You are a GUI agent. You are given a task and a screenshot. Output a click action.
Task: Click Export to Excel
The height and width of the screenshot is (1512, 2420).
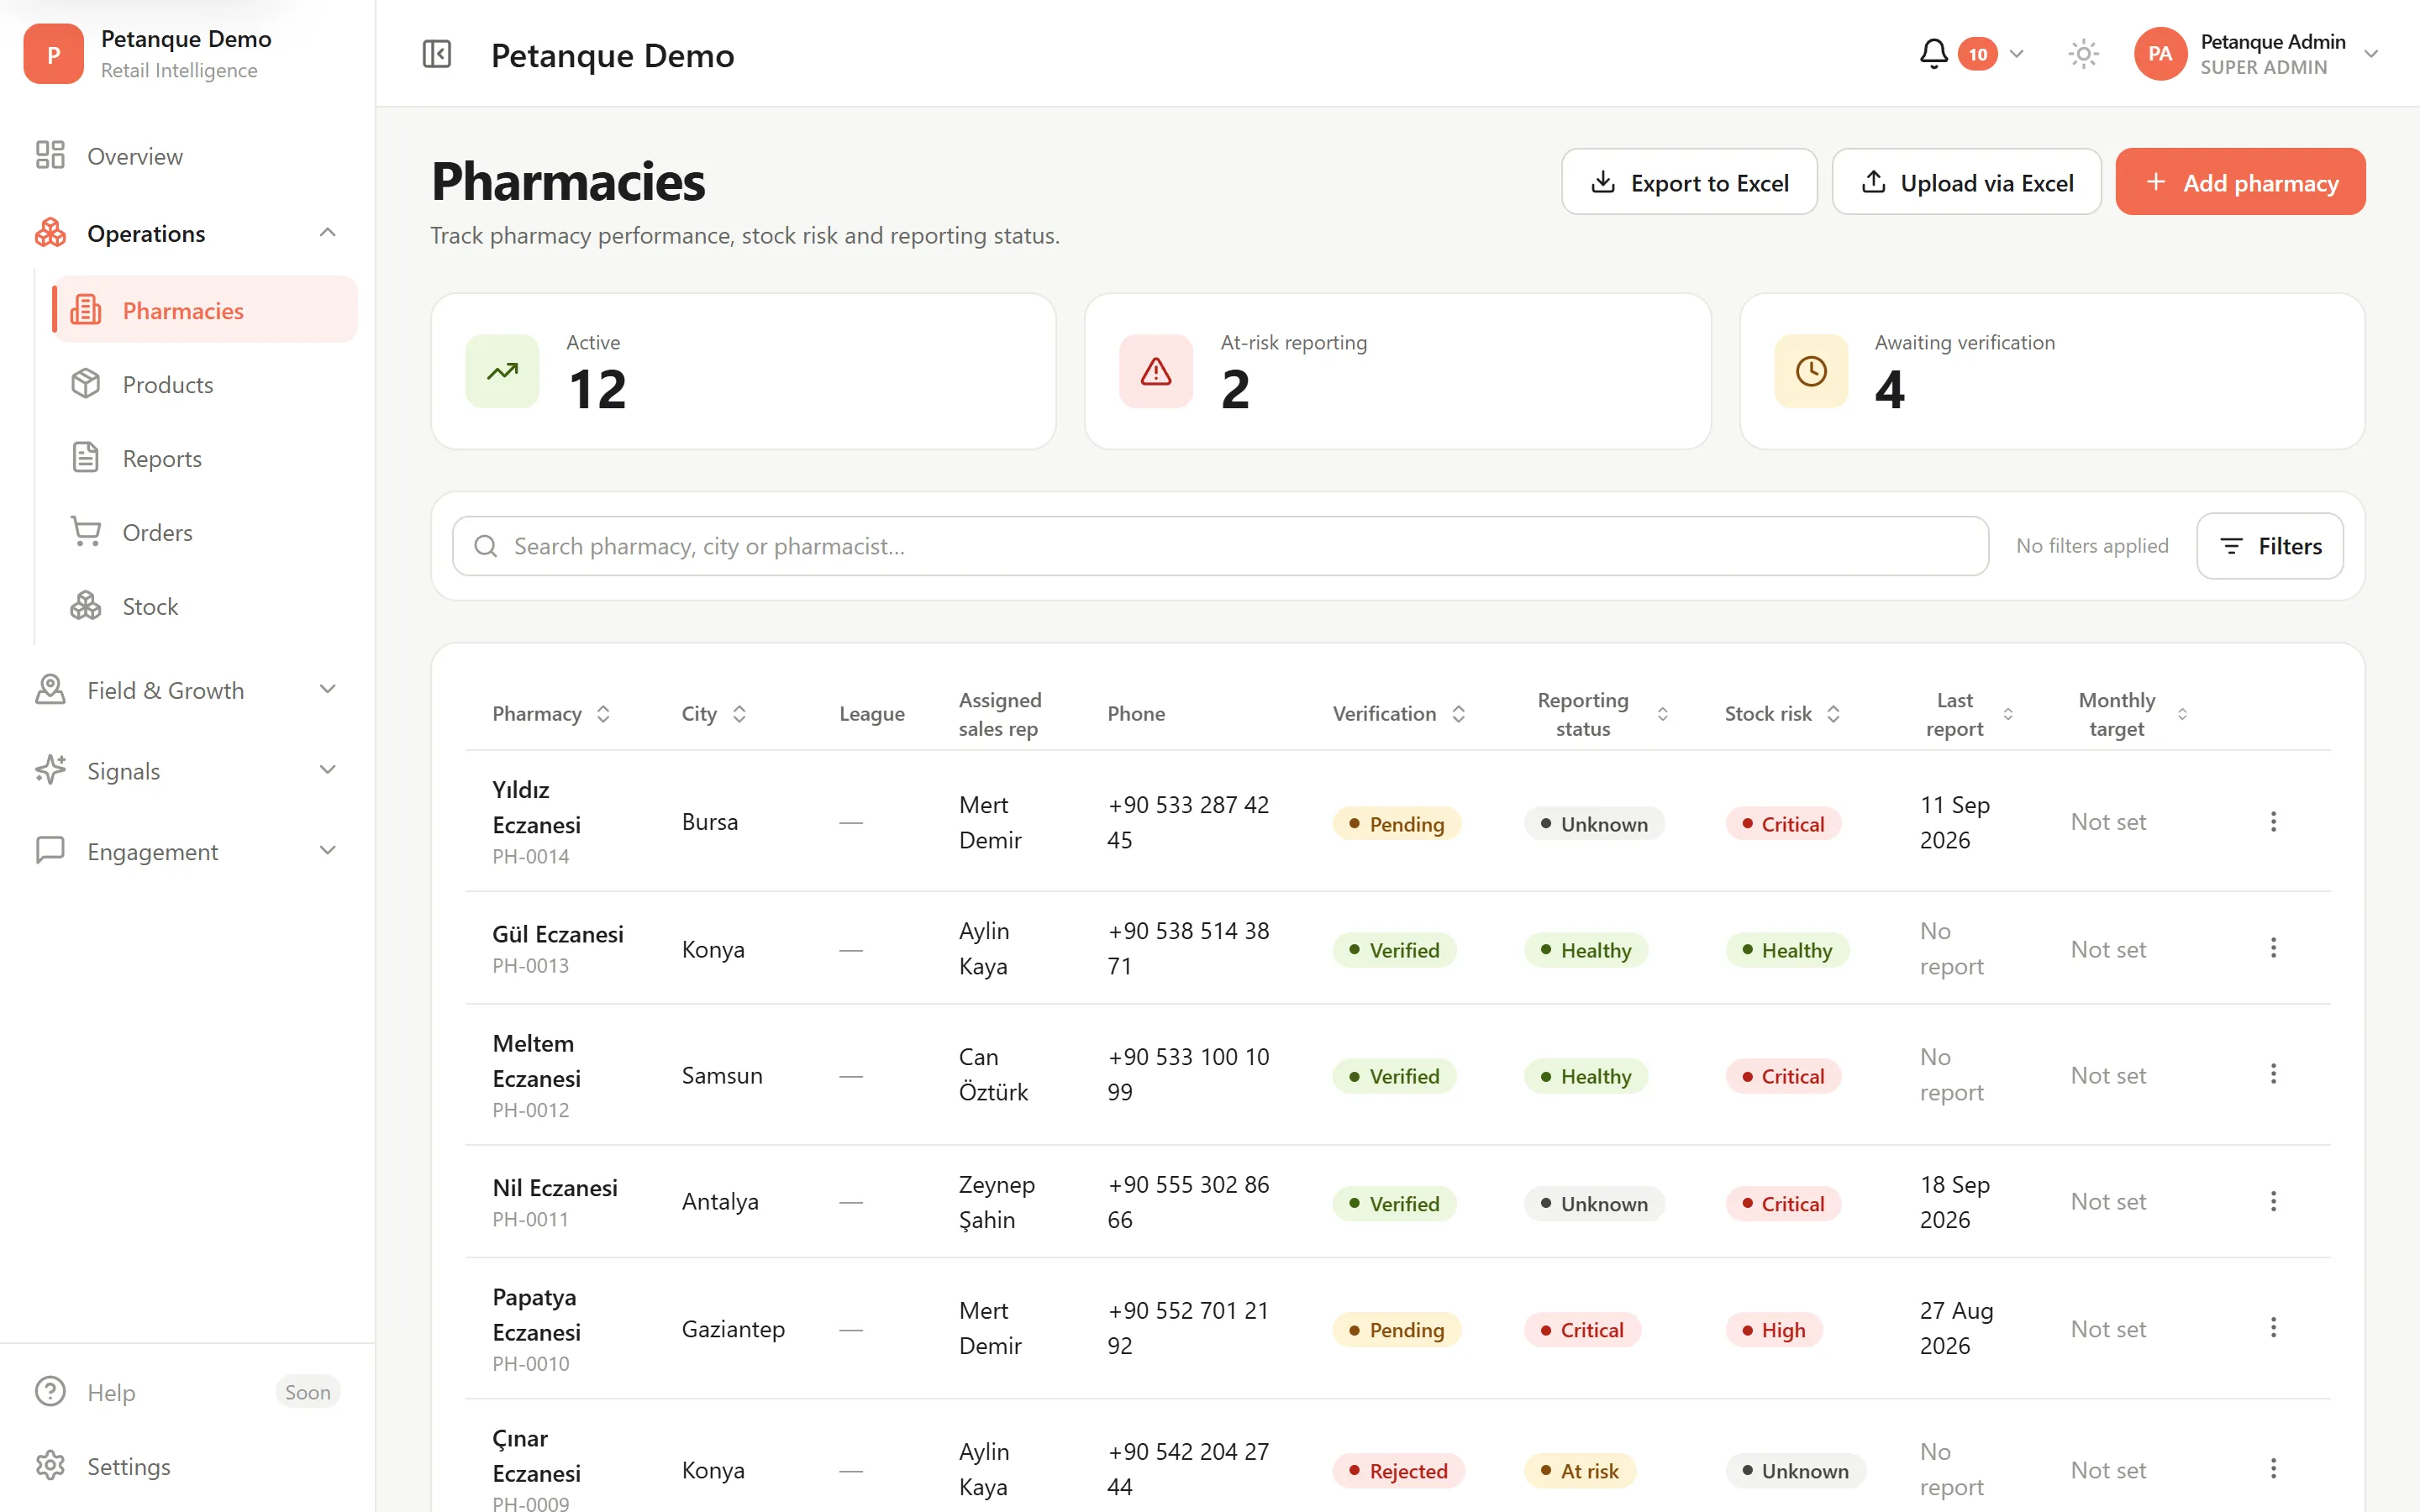point(1689,182)
